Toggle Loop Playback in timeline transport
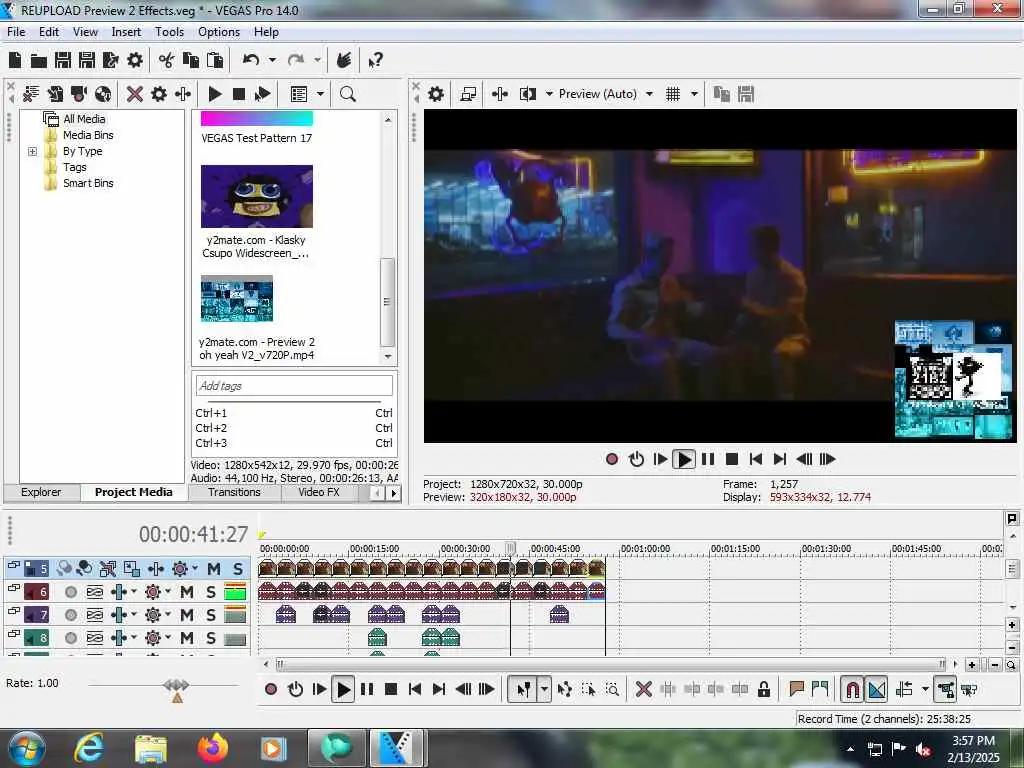 click(x=295, y=690)
